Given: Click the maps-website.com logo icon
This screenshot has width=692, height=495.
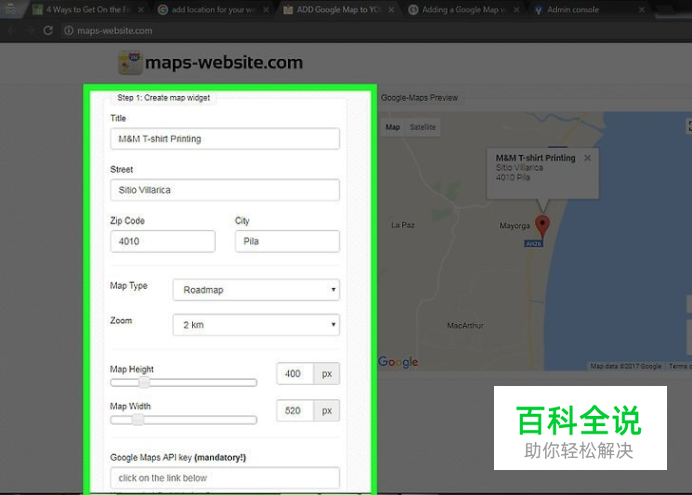Looking at the screenshot, I should click(130, 63).
